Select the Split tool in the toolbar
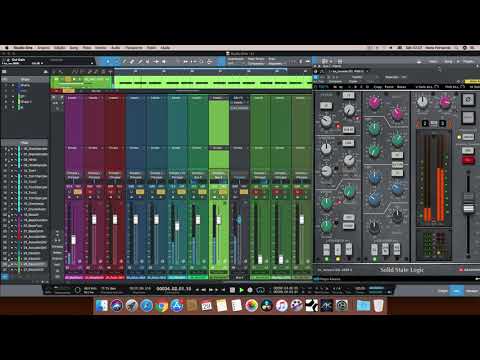The height and width of the screenshot is (360, 480). [x=124, y=62]
